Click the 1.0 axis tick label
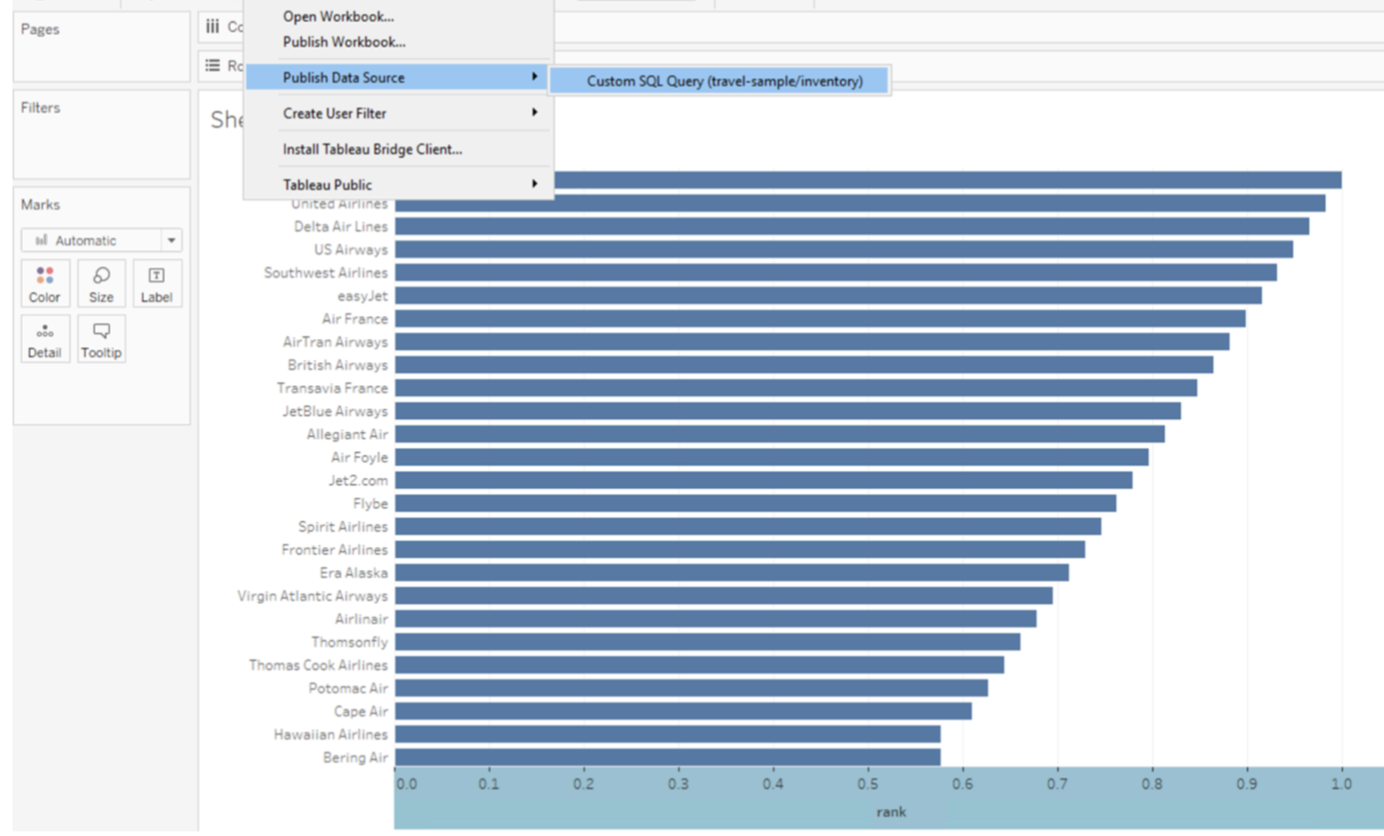The width and height of the screenshot is (1384, 836). coord(1341,783)
